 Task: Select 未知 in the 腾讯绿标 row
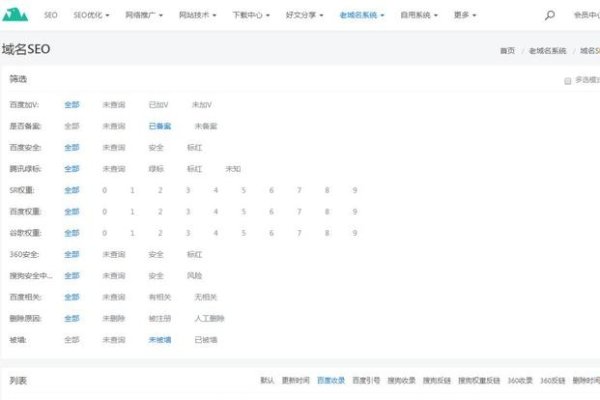coord(233,169)
